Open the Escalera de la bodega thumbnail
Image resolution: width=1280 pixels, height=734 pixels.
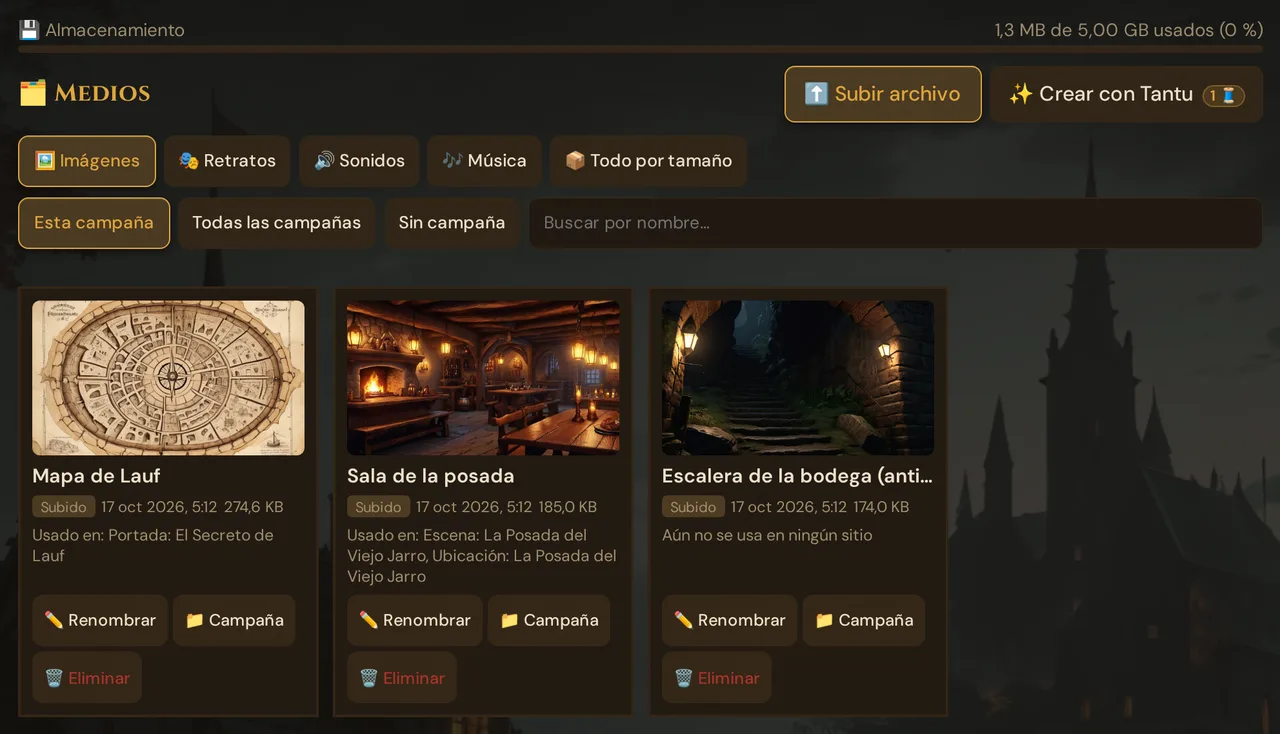[x=798, y=378]
